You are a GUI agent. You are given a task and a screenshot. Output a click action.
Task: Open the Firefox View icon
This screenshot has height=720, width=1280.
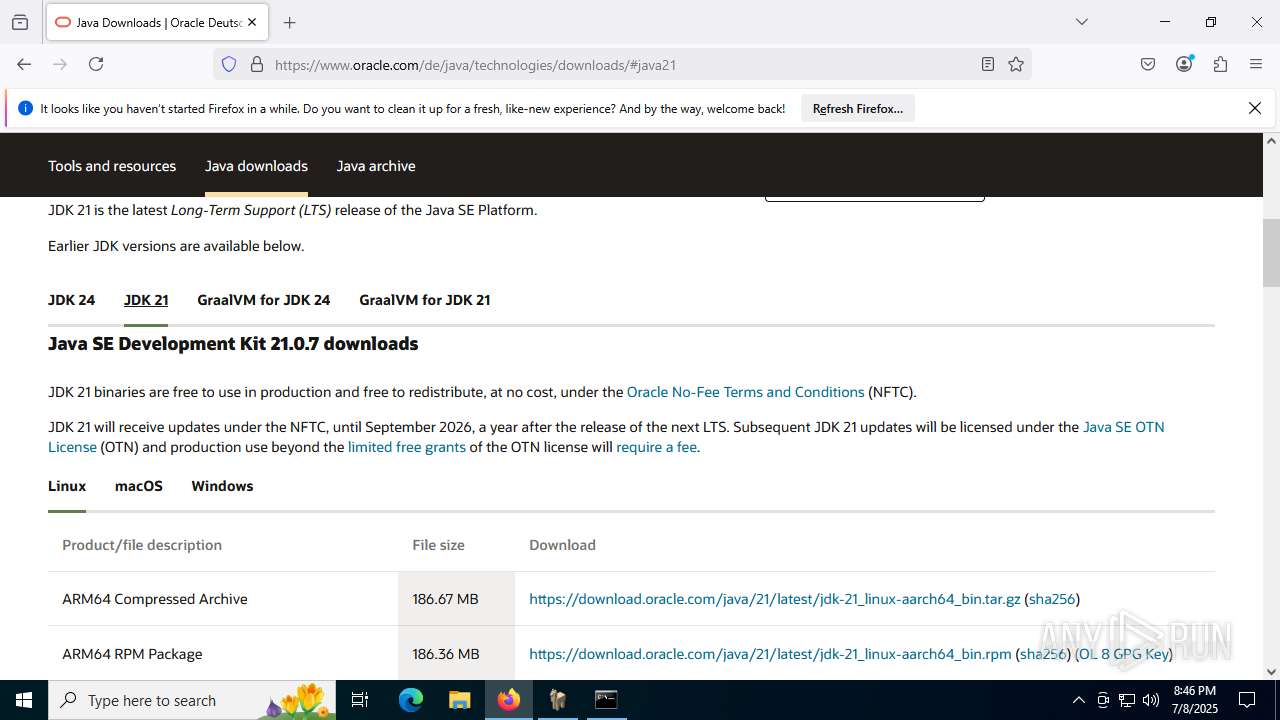(x=20, y=22)
